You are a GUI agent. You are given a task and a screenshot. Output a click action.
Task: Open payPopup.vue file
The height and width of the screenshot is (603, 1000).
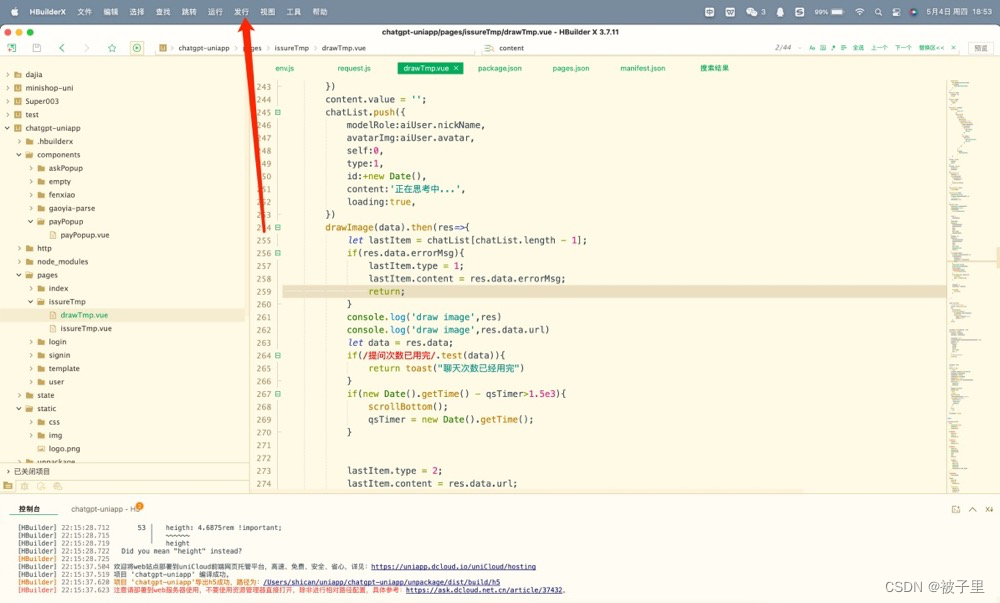point(85,235)
